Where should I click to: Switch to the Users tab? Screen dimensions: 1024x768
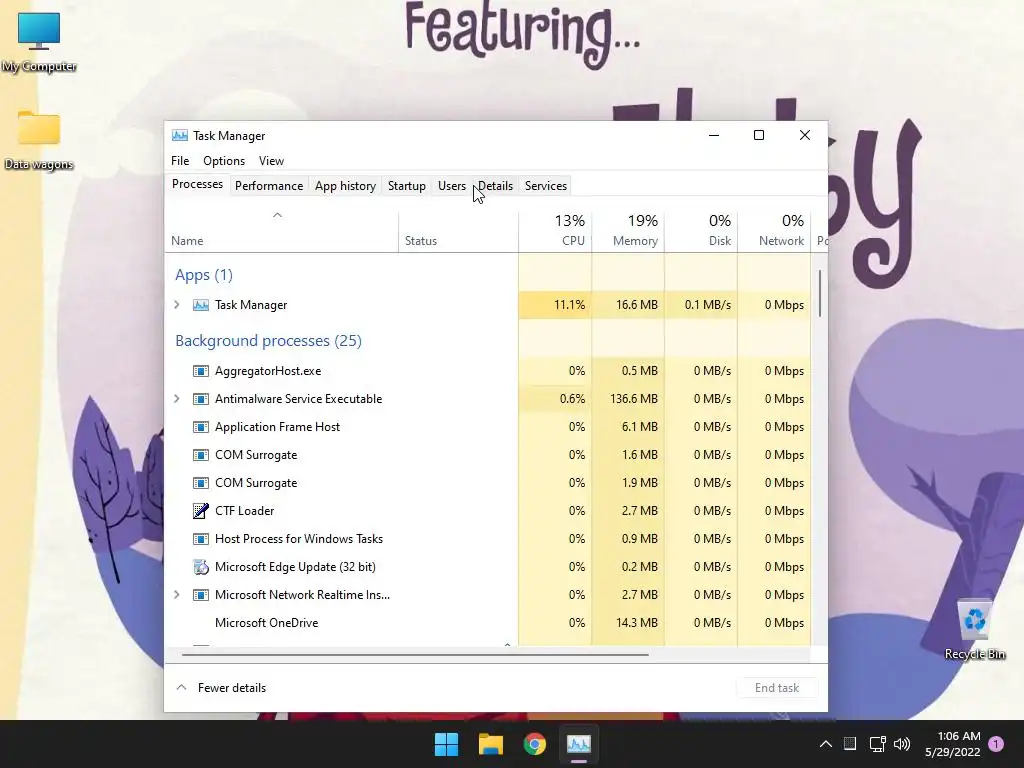coord(452,186)
